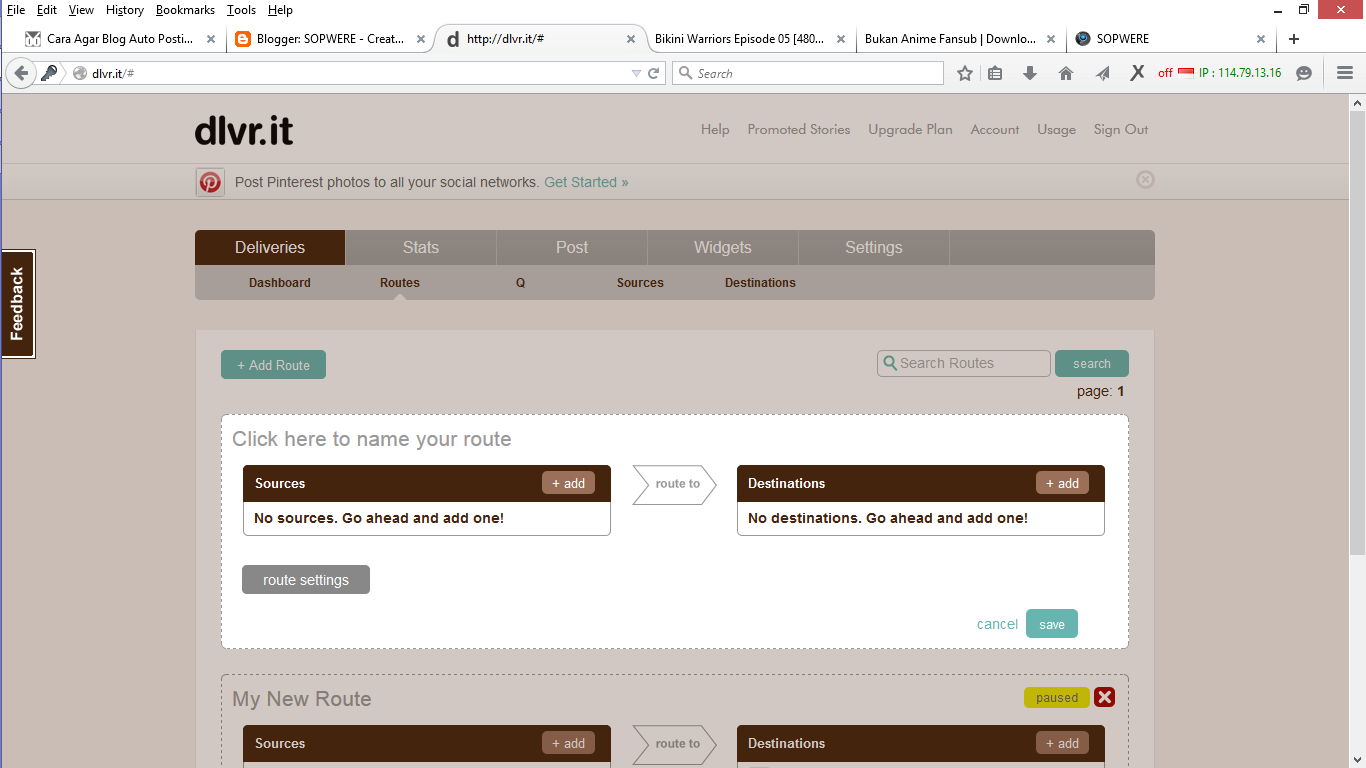
Task: Toggle the paused status of My New Route
Action: click(1057, 698)
